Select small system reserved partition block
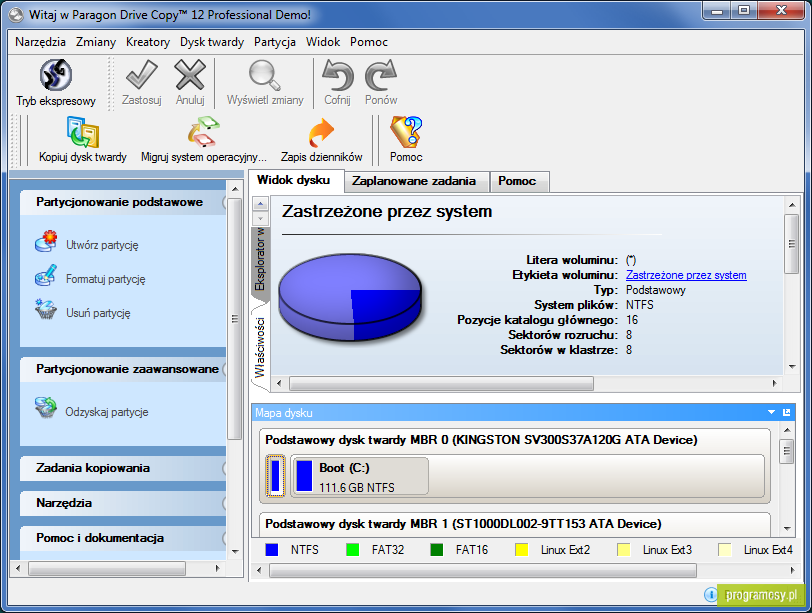The image size is (812, 613). [x=276, y=475]
